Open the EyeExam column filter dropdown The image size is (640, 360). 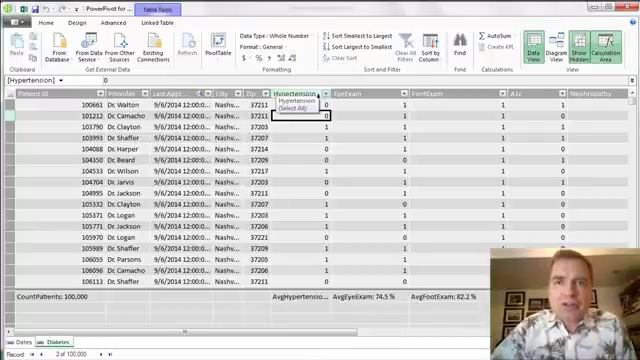pyautogui.click(x=404, y=94)
